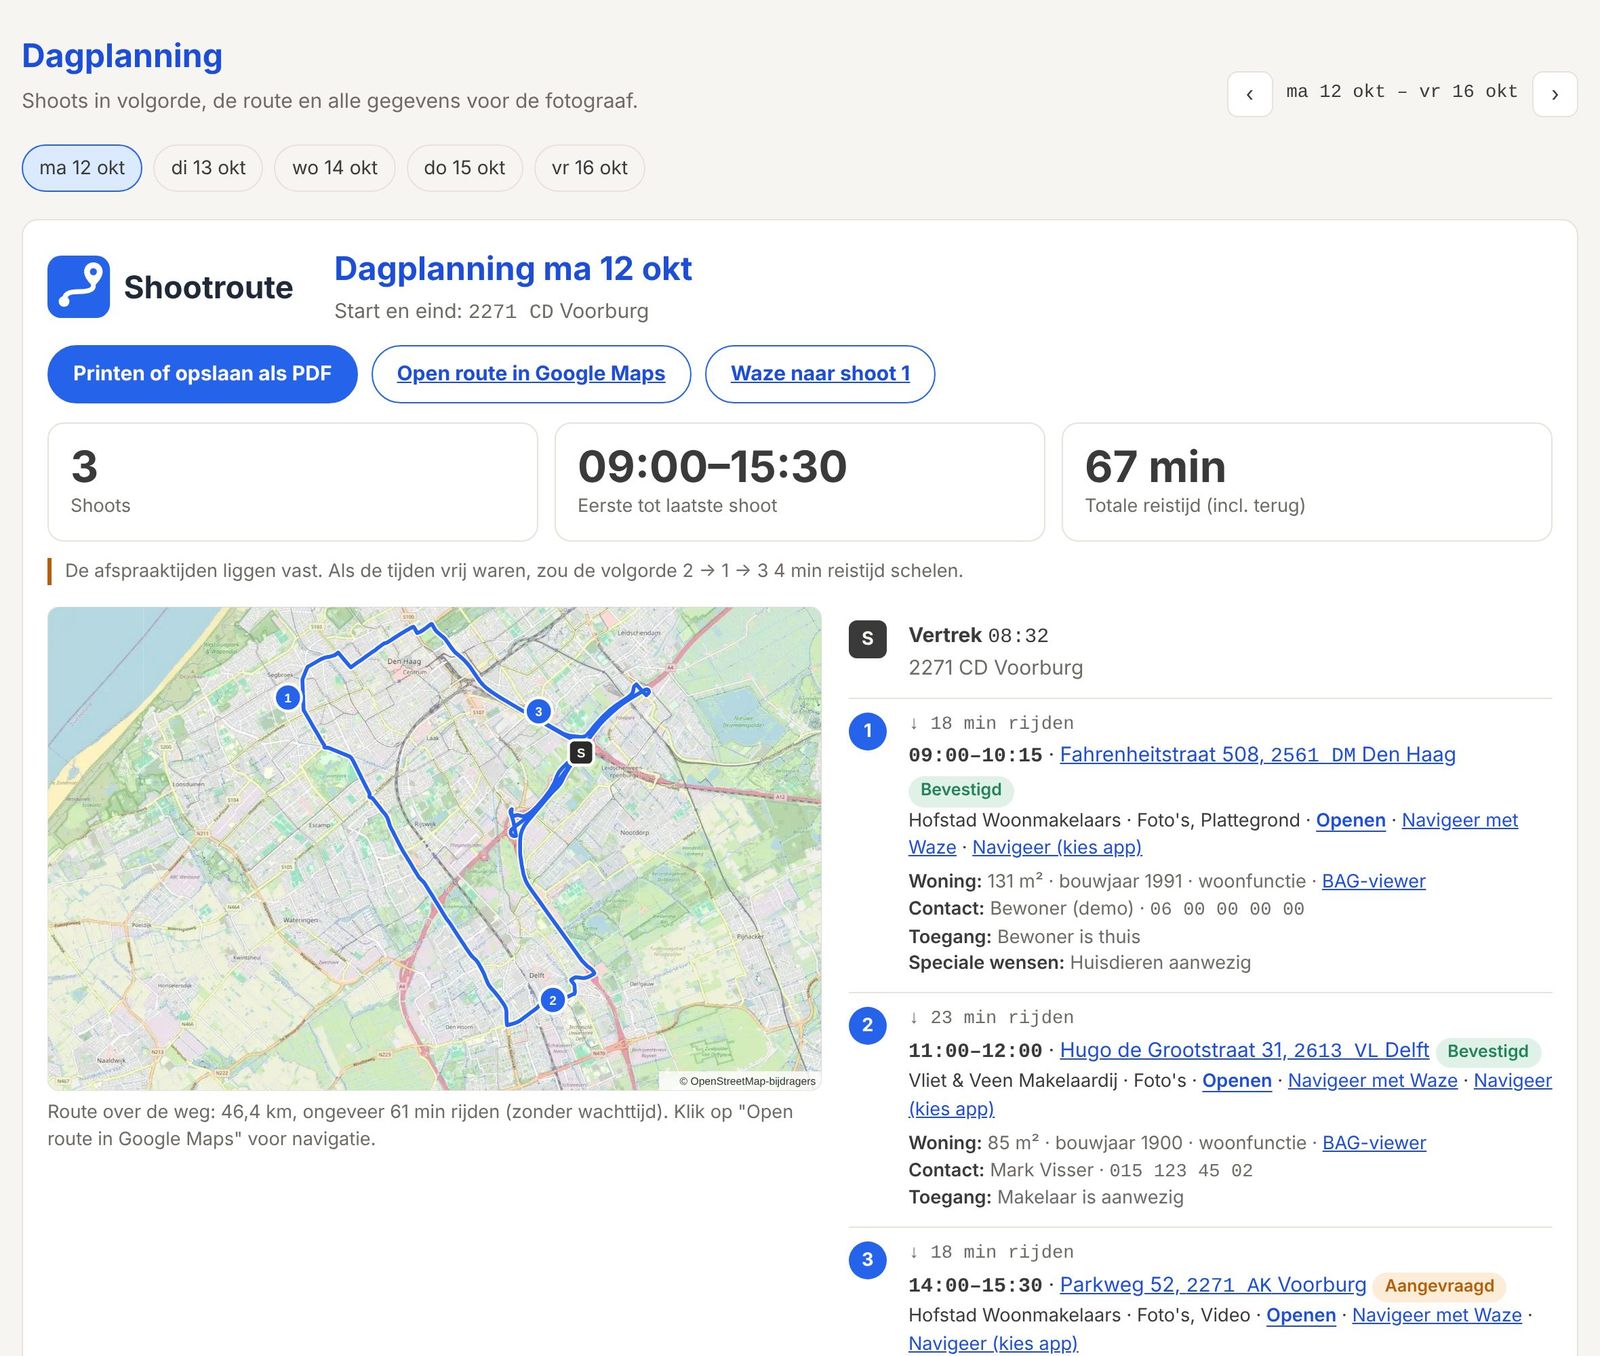Click the Huisdieren aanwezig note
This screenshot has width=1600, height=1356.
(x=1160, y=963)
